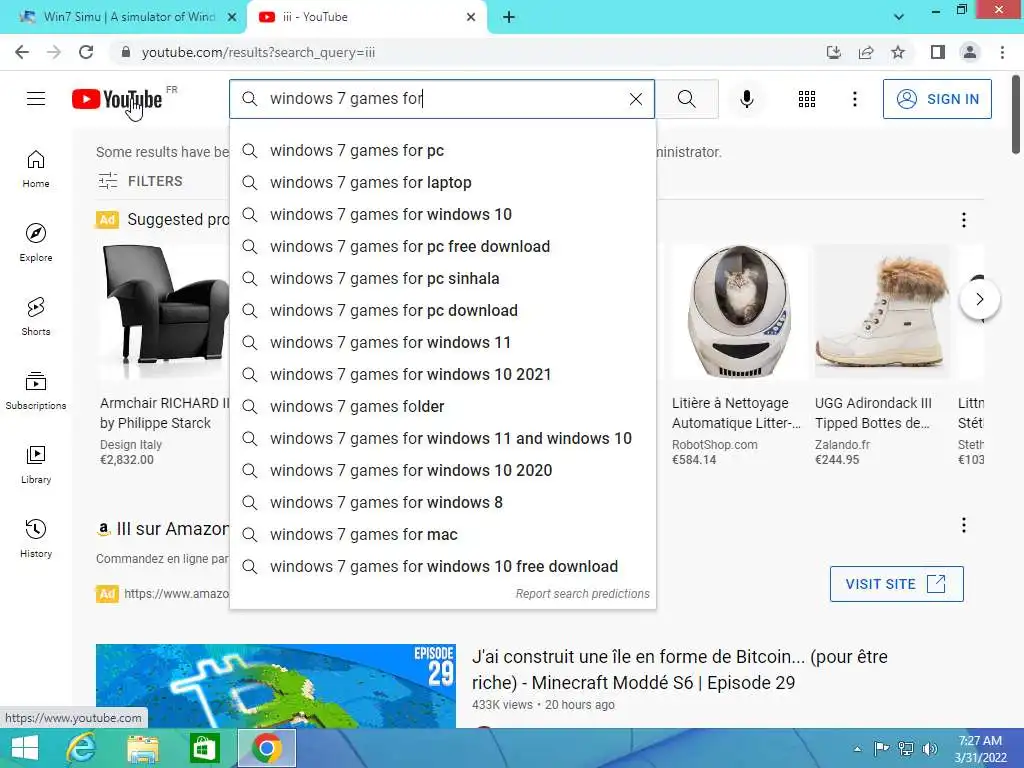Image resolution: width=1024 pixels, height=768 pixels.
Task: Pick 'windows 11 and windows 10' suggestion
Action: pyautogui.click(x=443, y=439)
